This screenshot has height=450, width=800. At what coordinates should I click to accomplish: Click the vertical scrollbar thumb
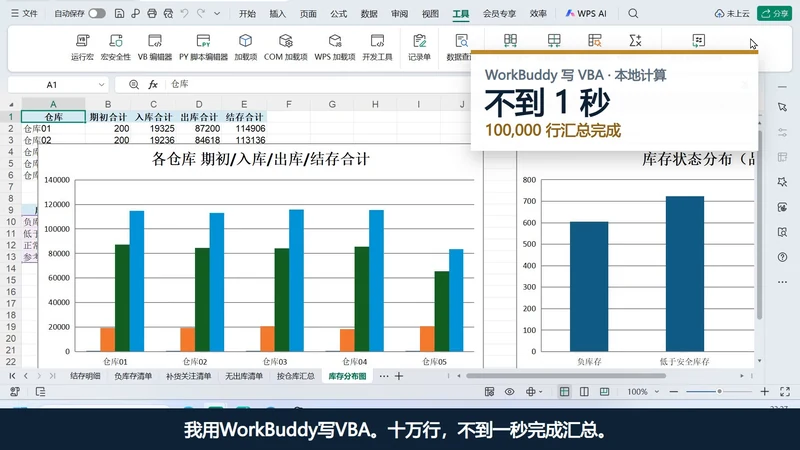click(759, 224)
